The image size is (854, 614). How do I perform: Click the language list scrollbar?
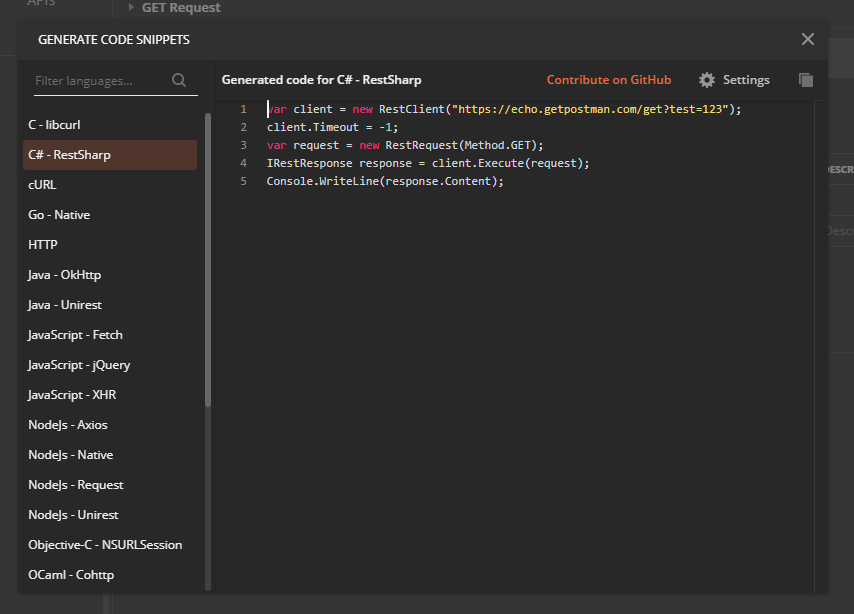point(208,260)
